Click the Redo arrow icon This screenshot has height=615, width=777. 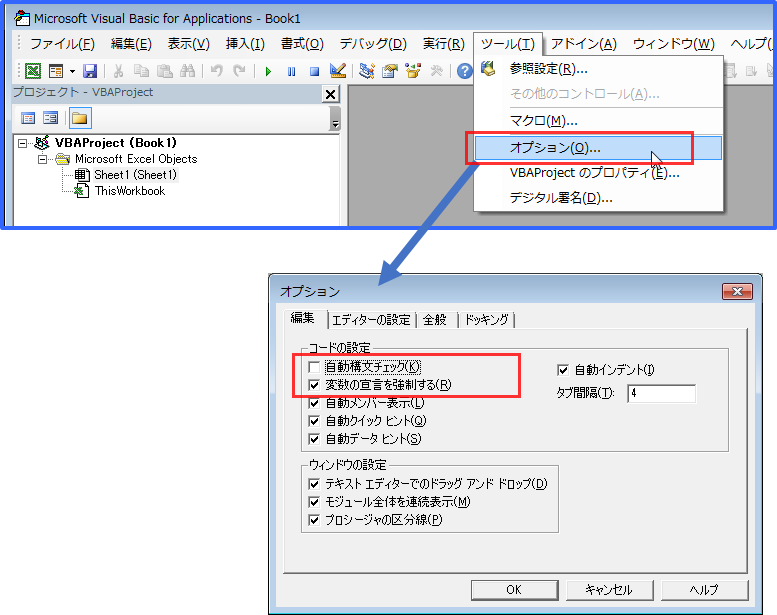pyautogui.click(x=239, y=71)
